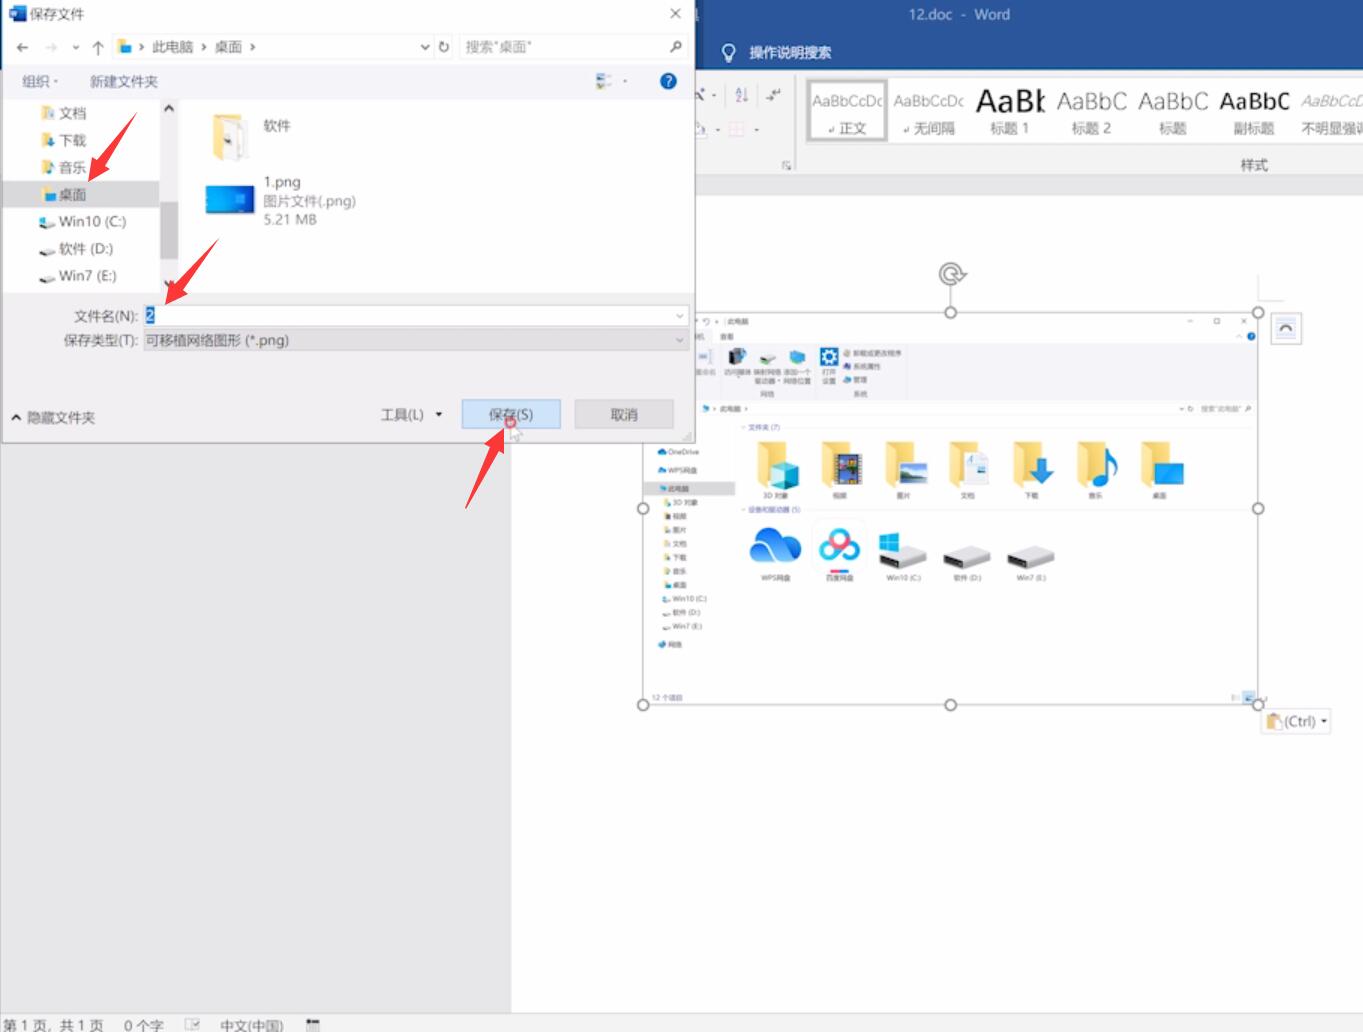
Task: Select Win7 (E:) drive in tree
Action: point(78,275)
